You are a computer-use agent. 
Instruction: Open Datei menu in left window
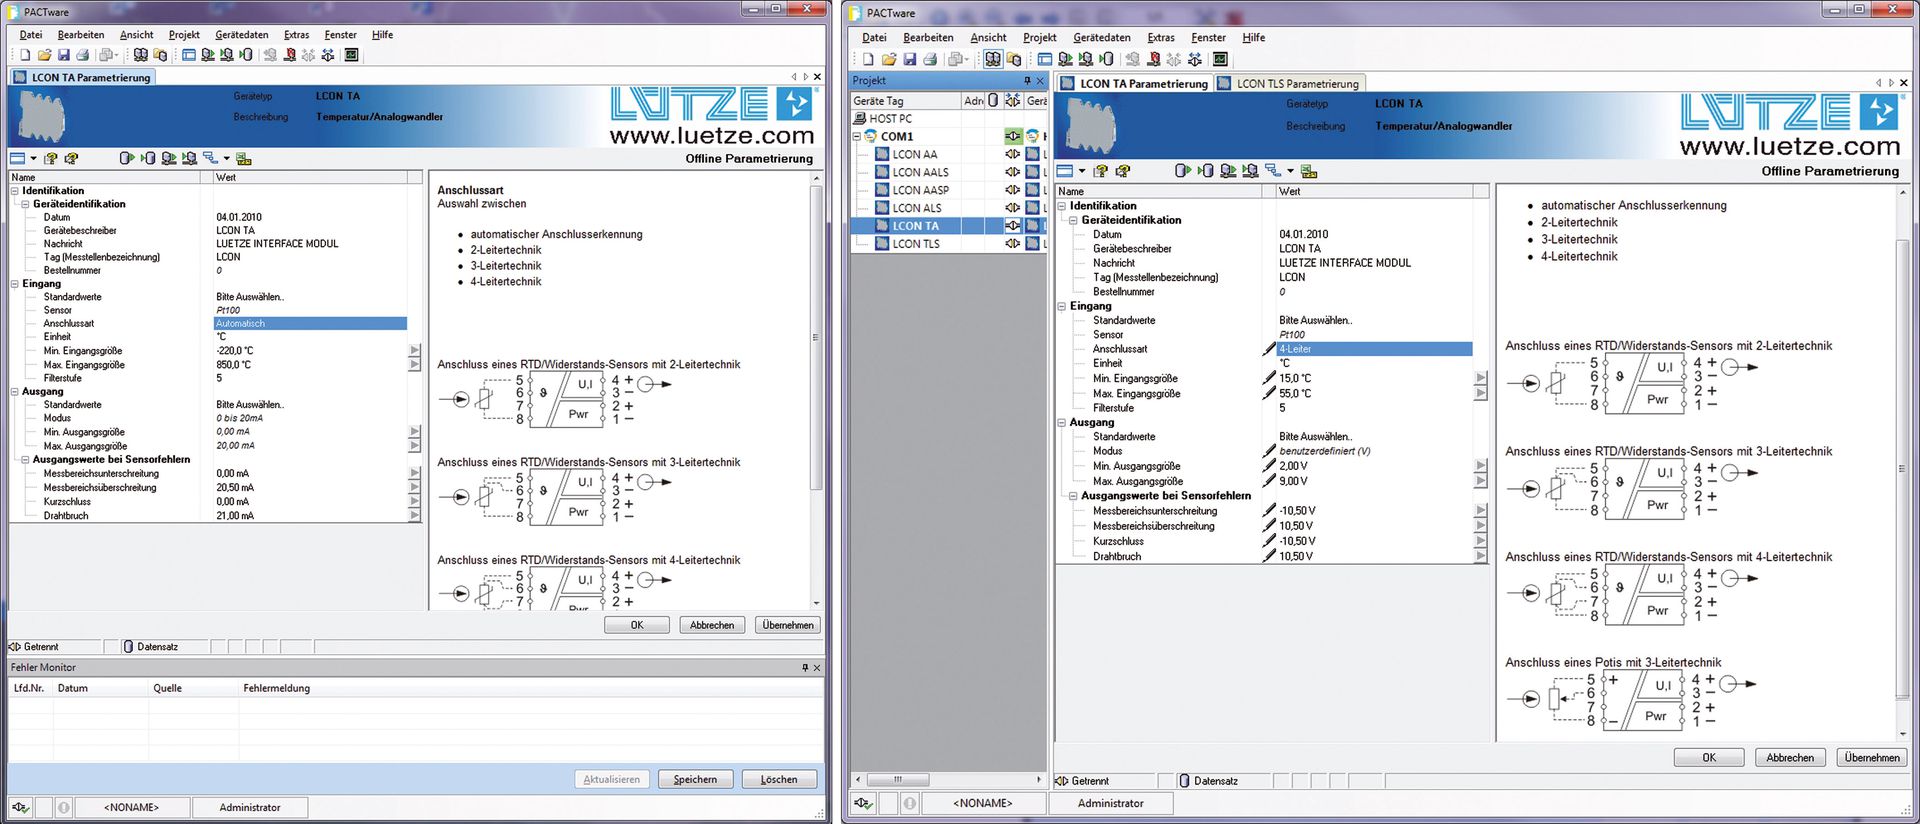(x=31, y=35)
